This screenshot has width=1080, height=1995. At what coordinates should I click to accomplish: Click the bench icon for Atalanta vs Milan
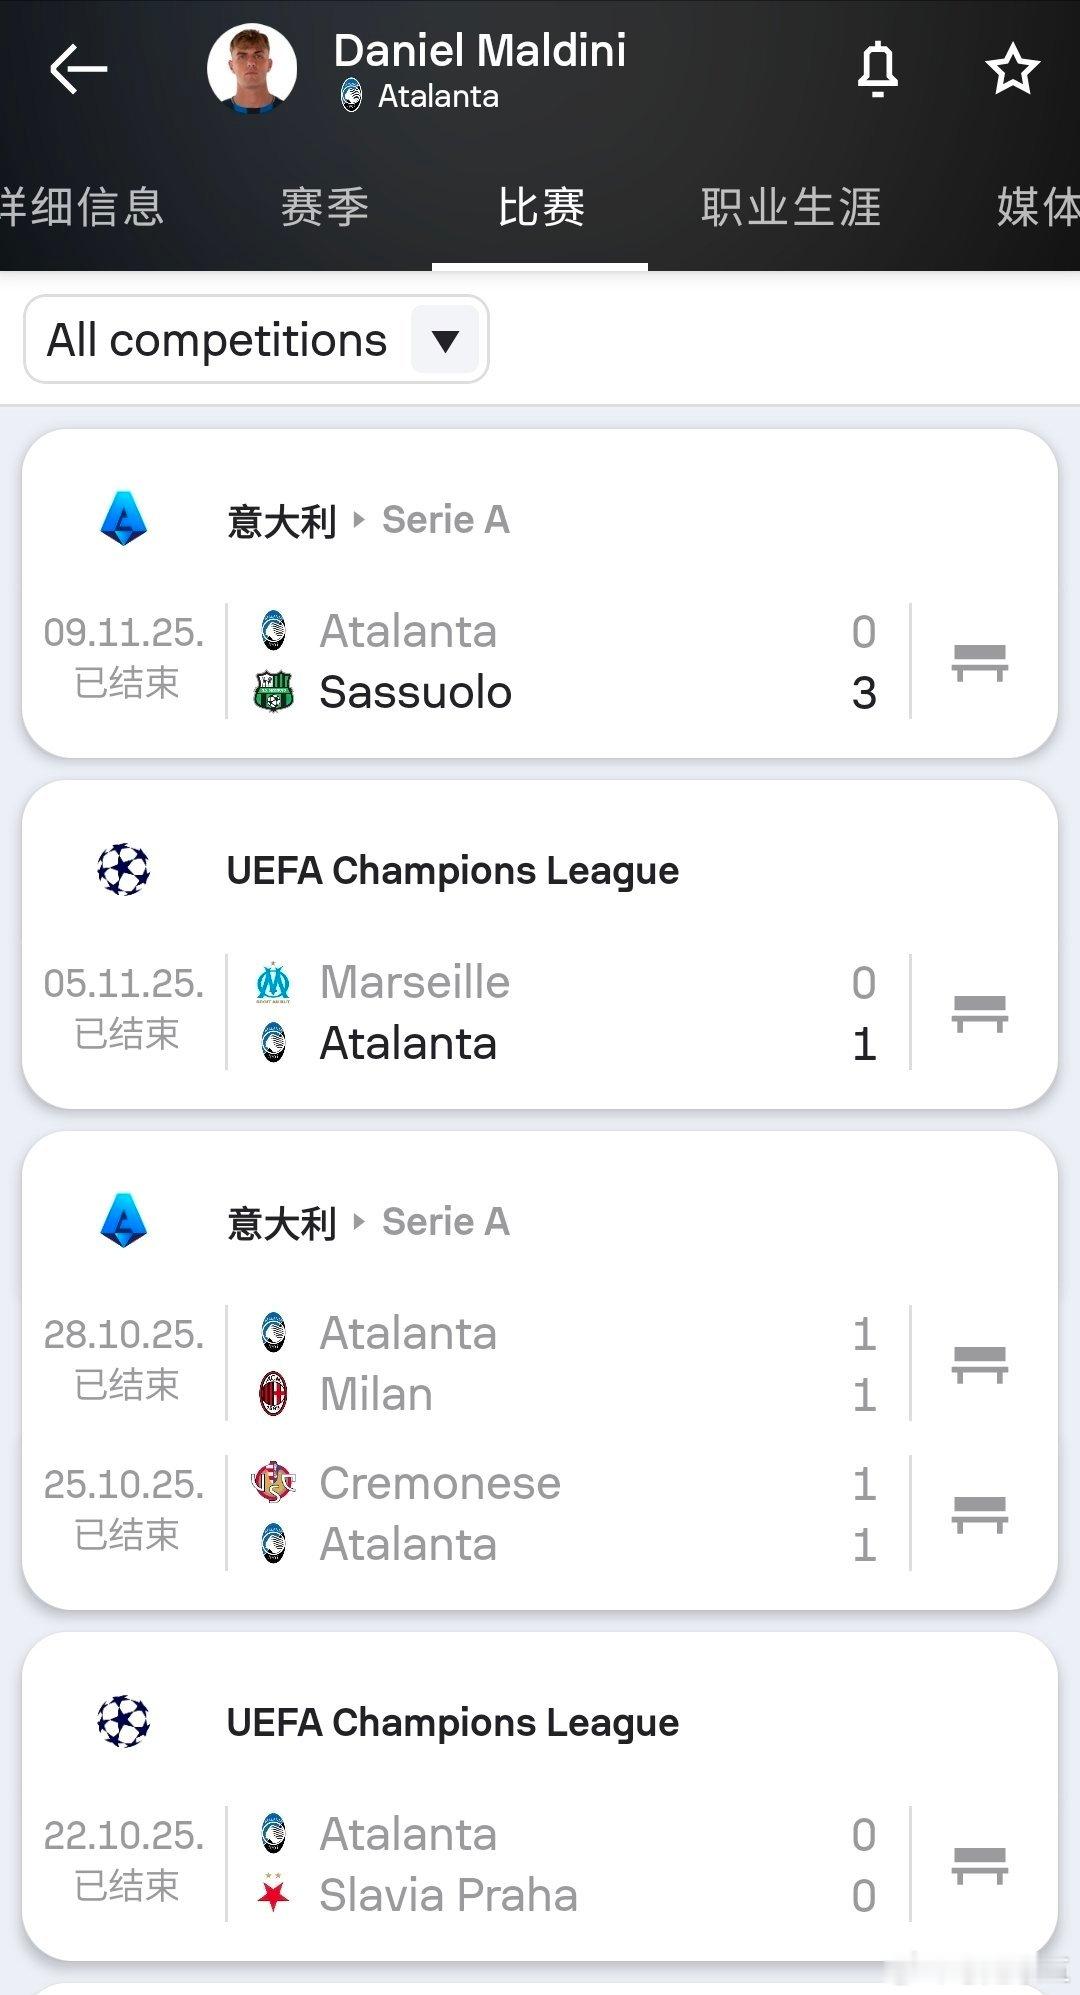pyautogui.click(x=979, y=1364)
